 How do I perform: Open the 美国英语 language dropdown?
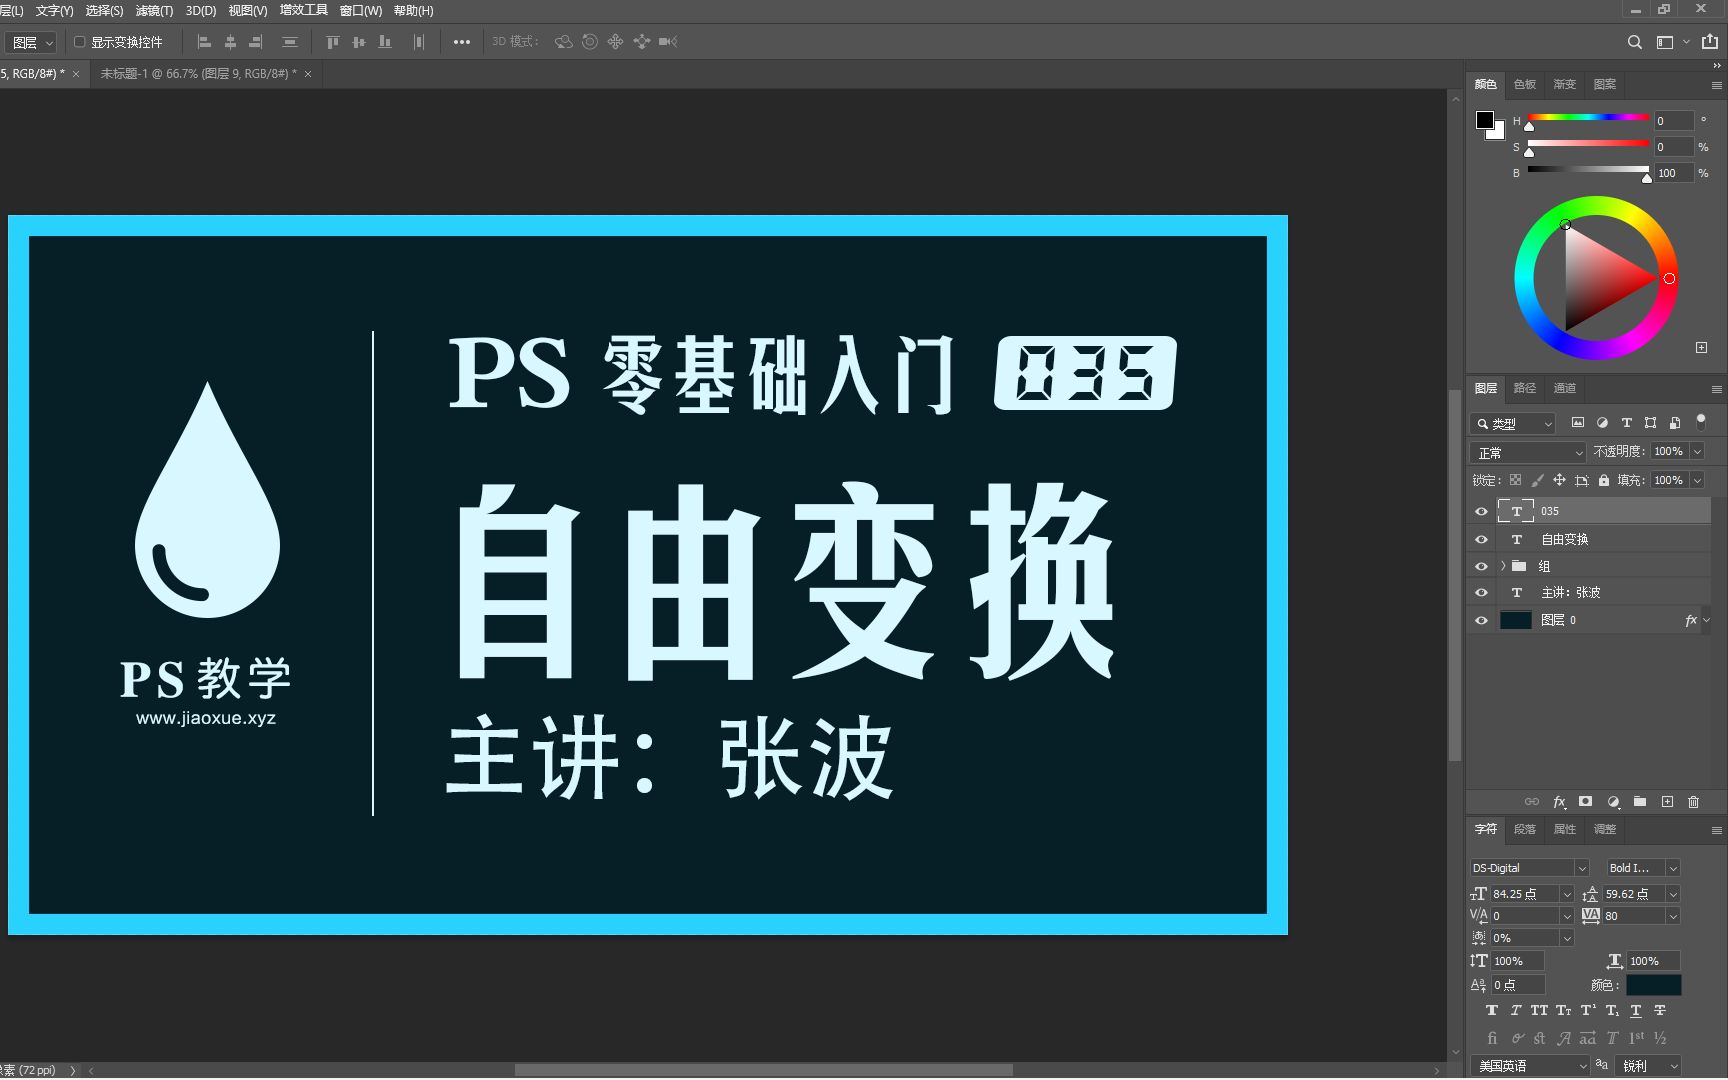pyautogui.click(x=1530, y=1066)
